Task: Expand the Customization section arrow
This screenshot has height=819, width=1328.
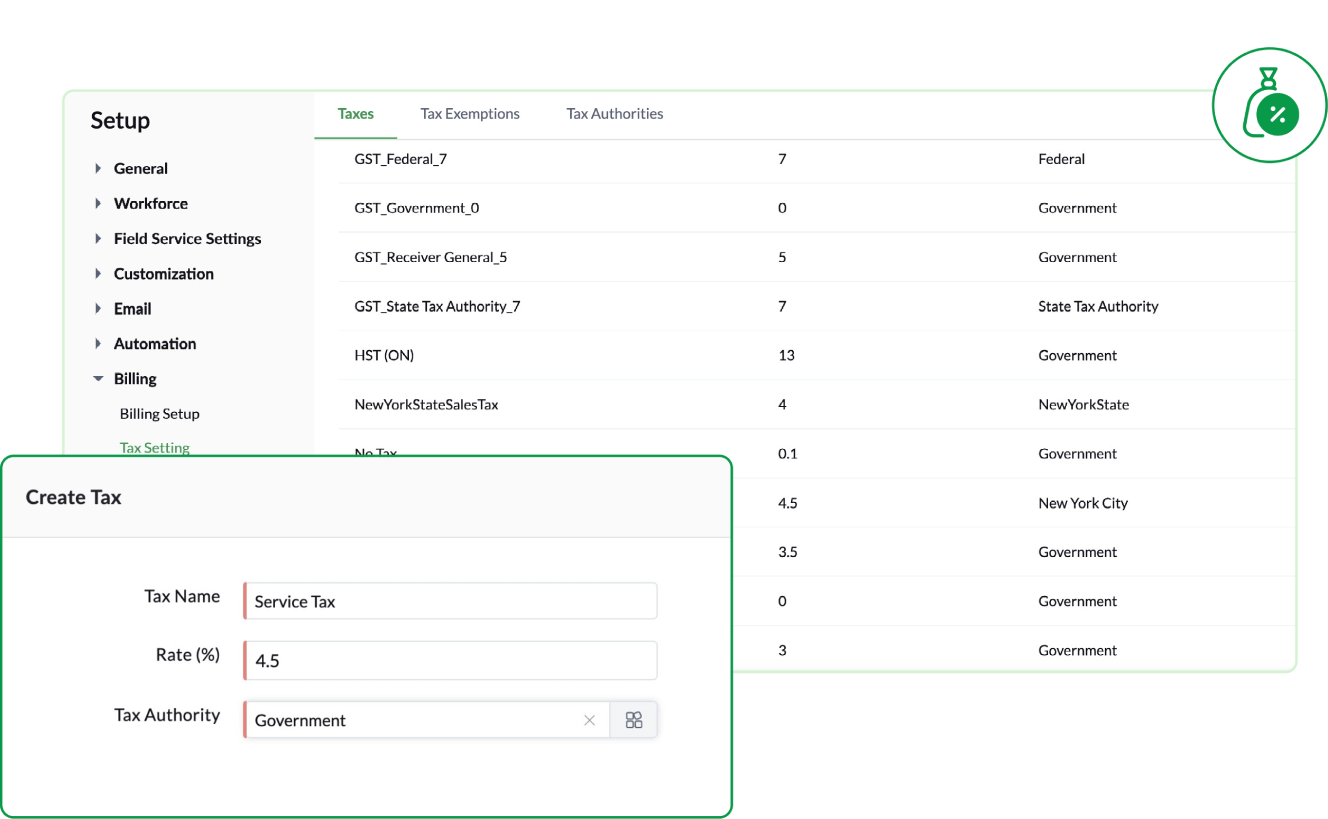Action: pyautogui.click(x=98, y=274)
